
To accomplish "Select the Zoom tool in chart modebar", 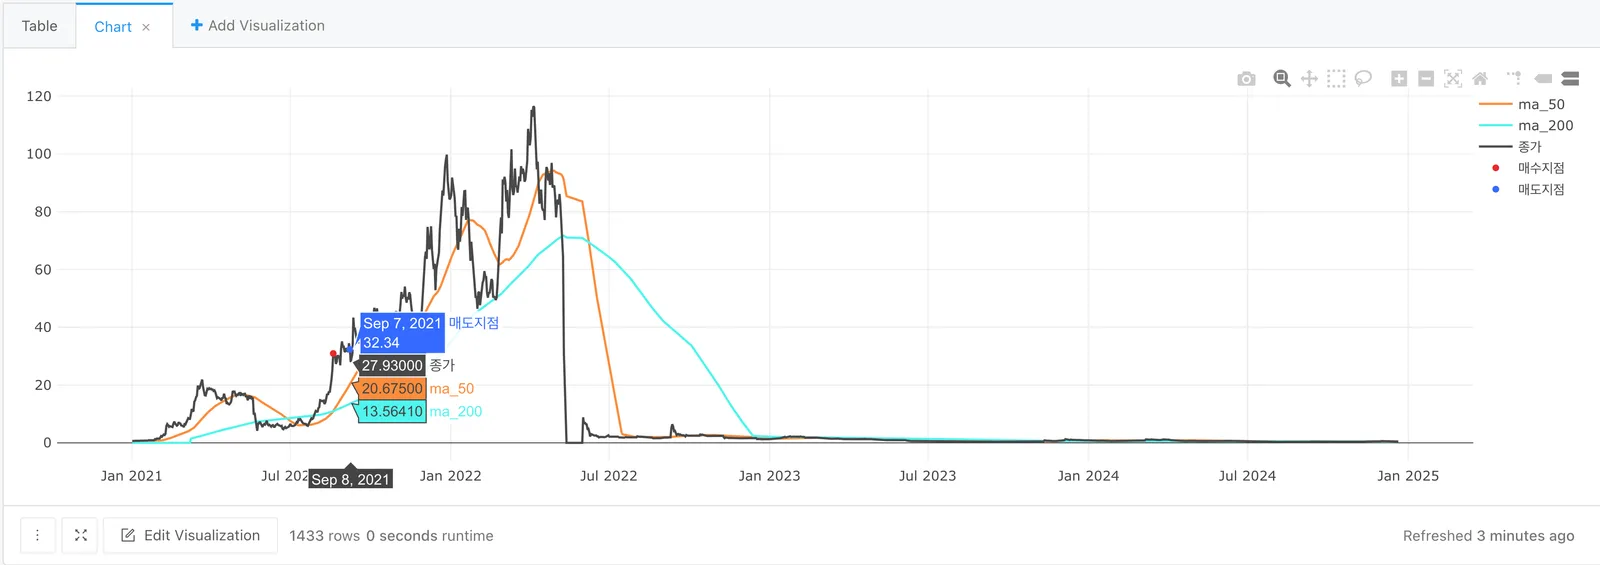I will [1282, 79].
